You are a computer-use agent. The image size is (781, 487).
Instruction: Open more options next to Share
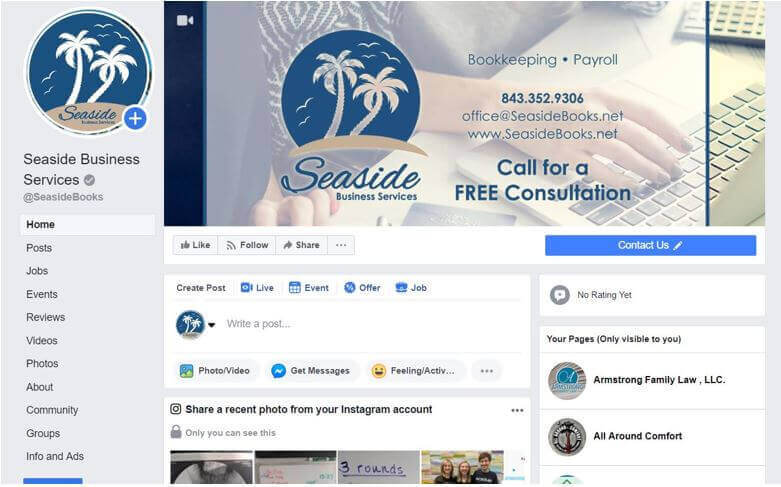[341, 245]
